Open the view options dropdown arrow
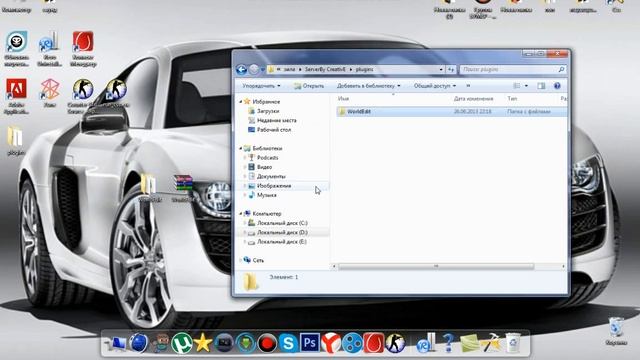 pyautogui.click(x=526, y=86)
